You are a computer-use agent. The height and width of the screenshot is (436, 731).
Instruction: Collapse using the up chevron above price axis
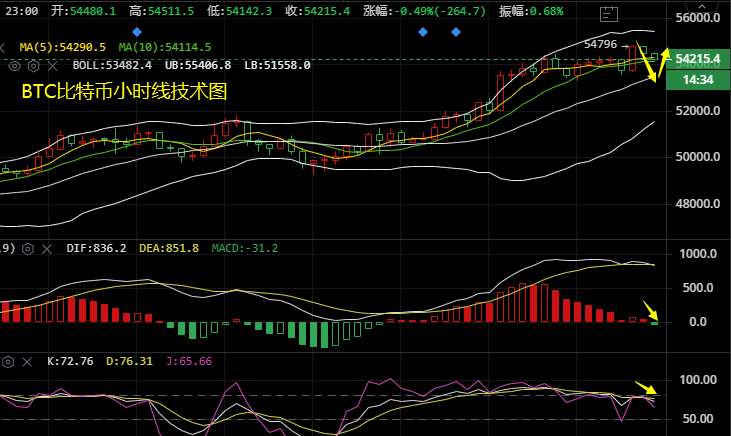[702, 7]
